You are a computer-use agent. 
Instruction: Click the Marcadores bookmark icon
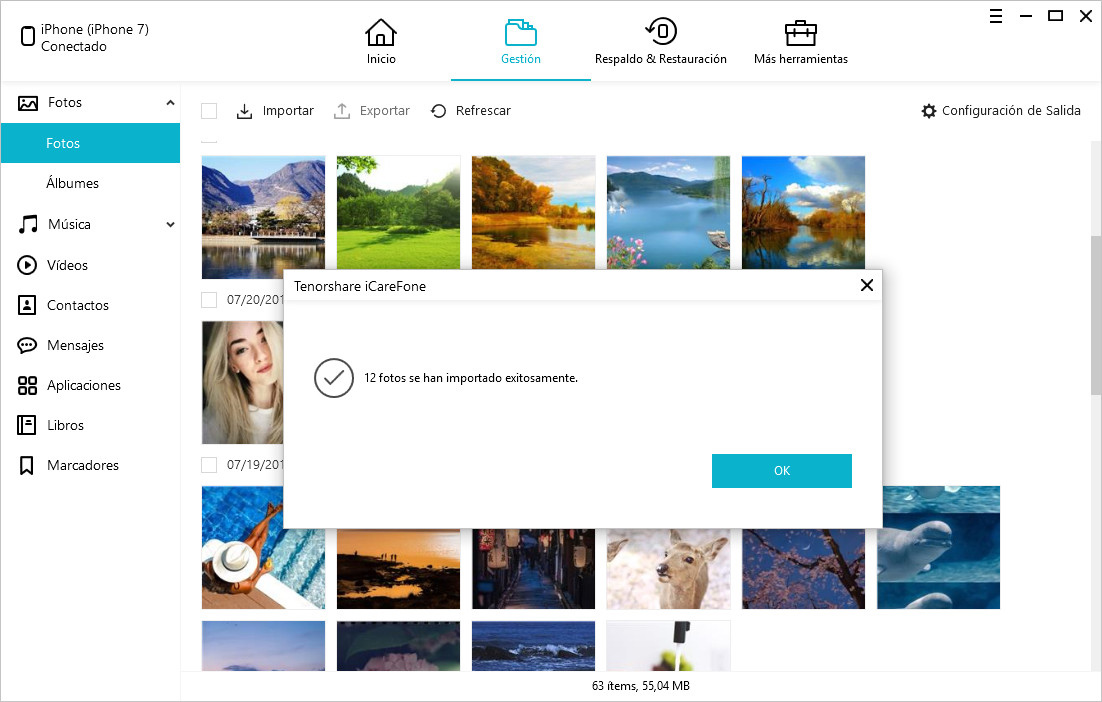27,465
